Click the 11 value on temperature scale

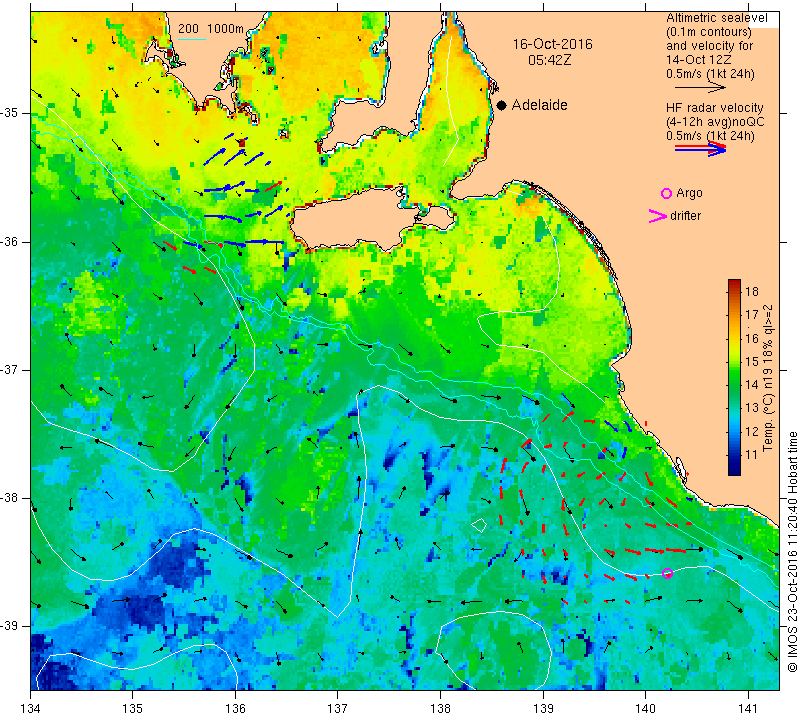[x=752, y=455]
